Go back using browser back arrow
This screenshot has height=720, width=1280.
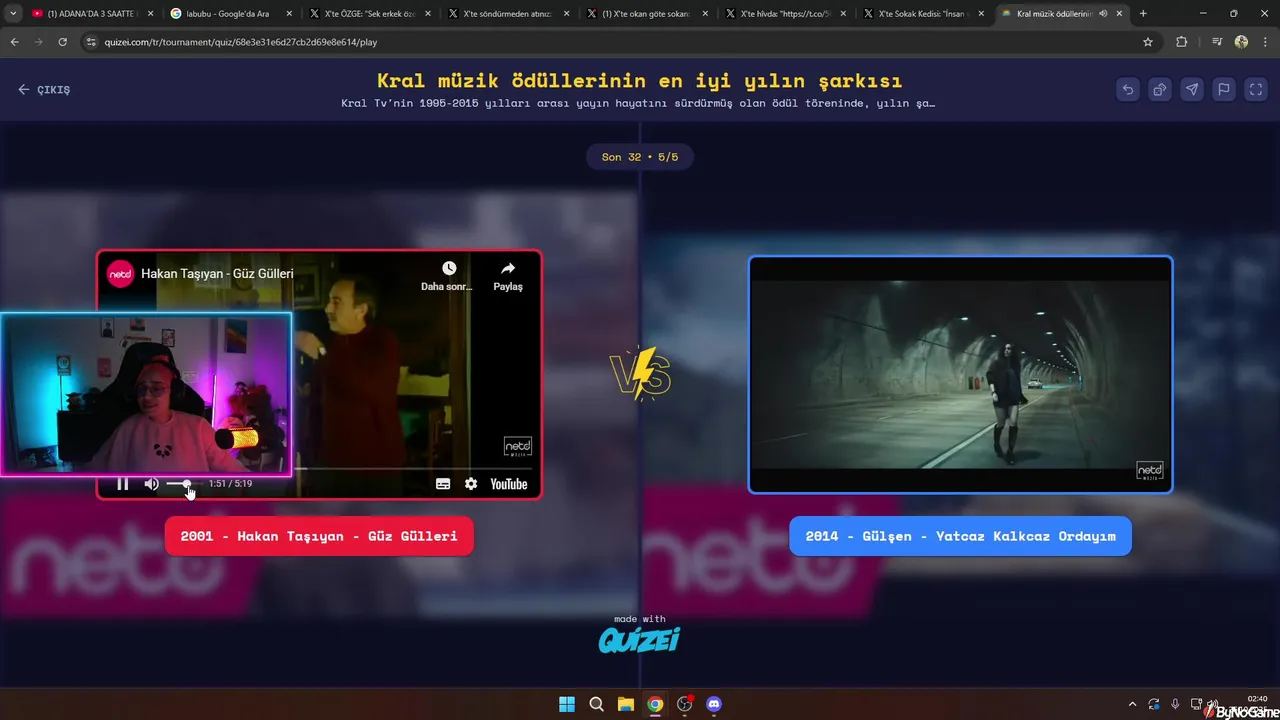pos(15,42)
